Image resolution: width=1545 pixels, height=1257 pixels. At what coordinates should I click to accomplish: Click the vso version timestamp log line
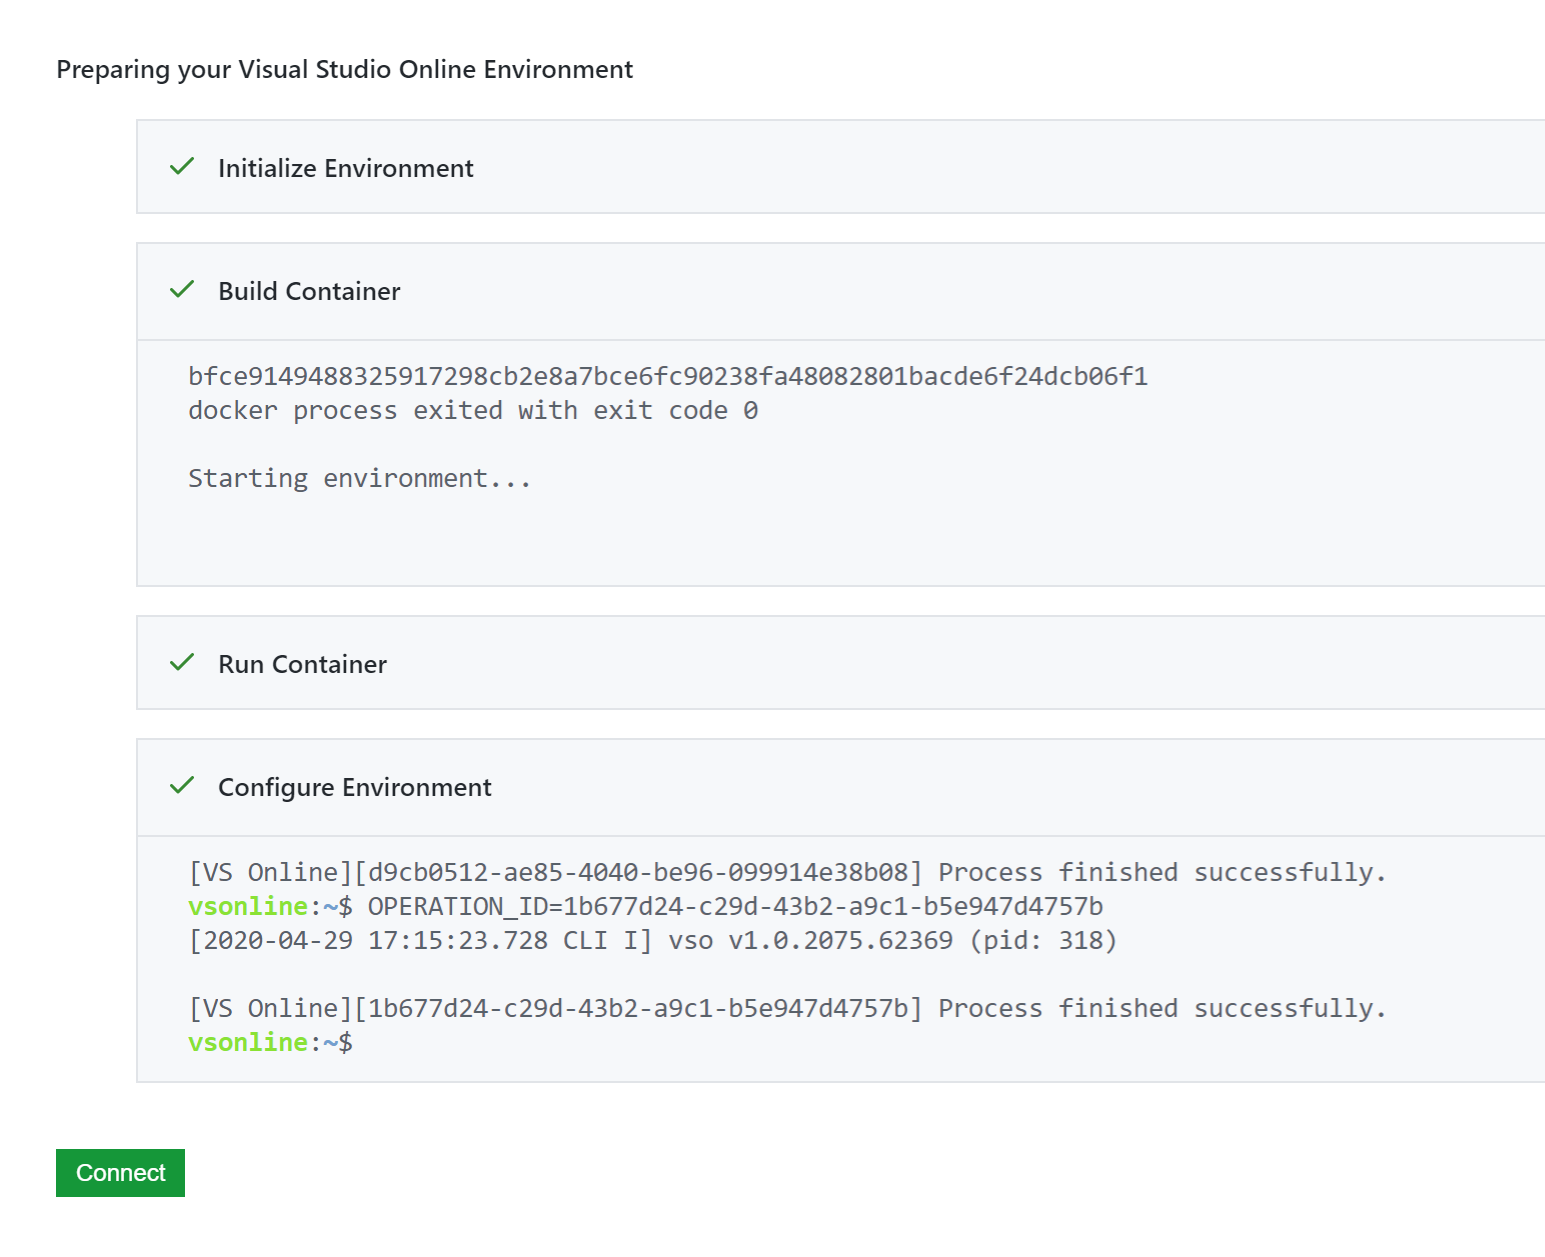pyautogui.click(x=651, y=940)
